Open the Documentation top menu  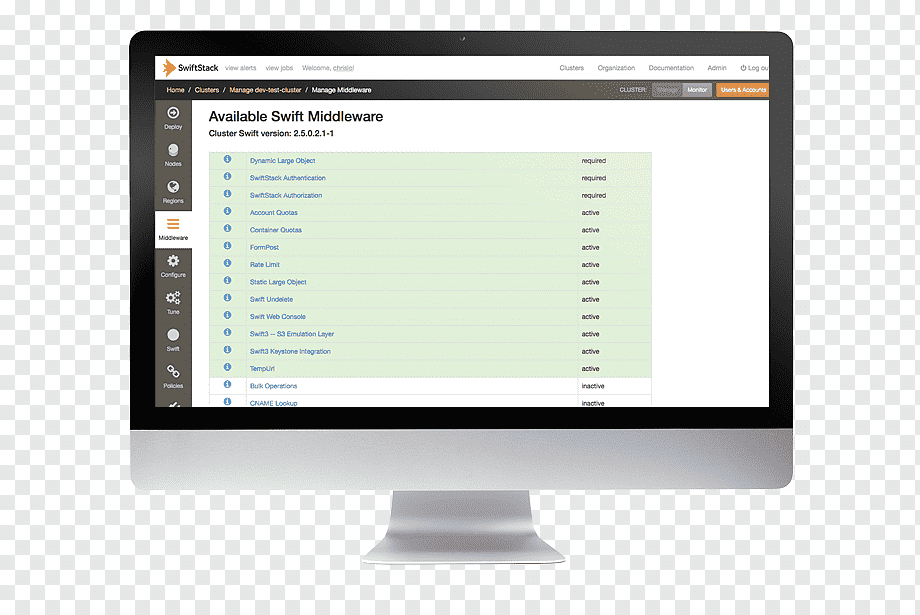tap(671, 68)
